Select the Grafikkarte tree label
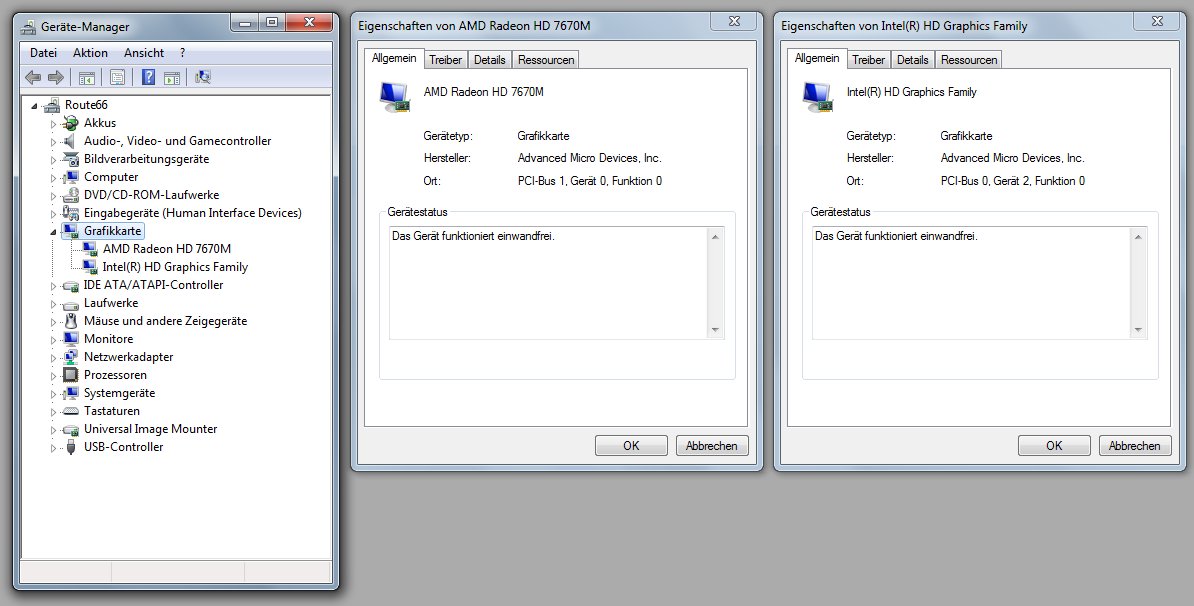The width and height of the screenshot is (1194, 606). (x=113, y=231)
